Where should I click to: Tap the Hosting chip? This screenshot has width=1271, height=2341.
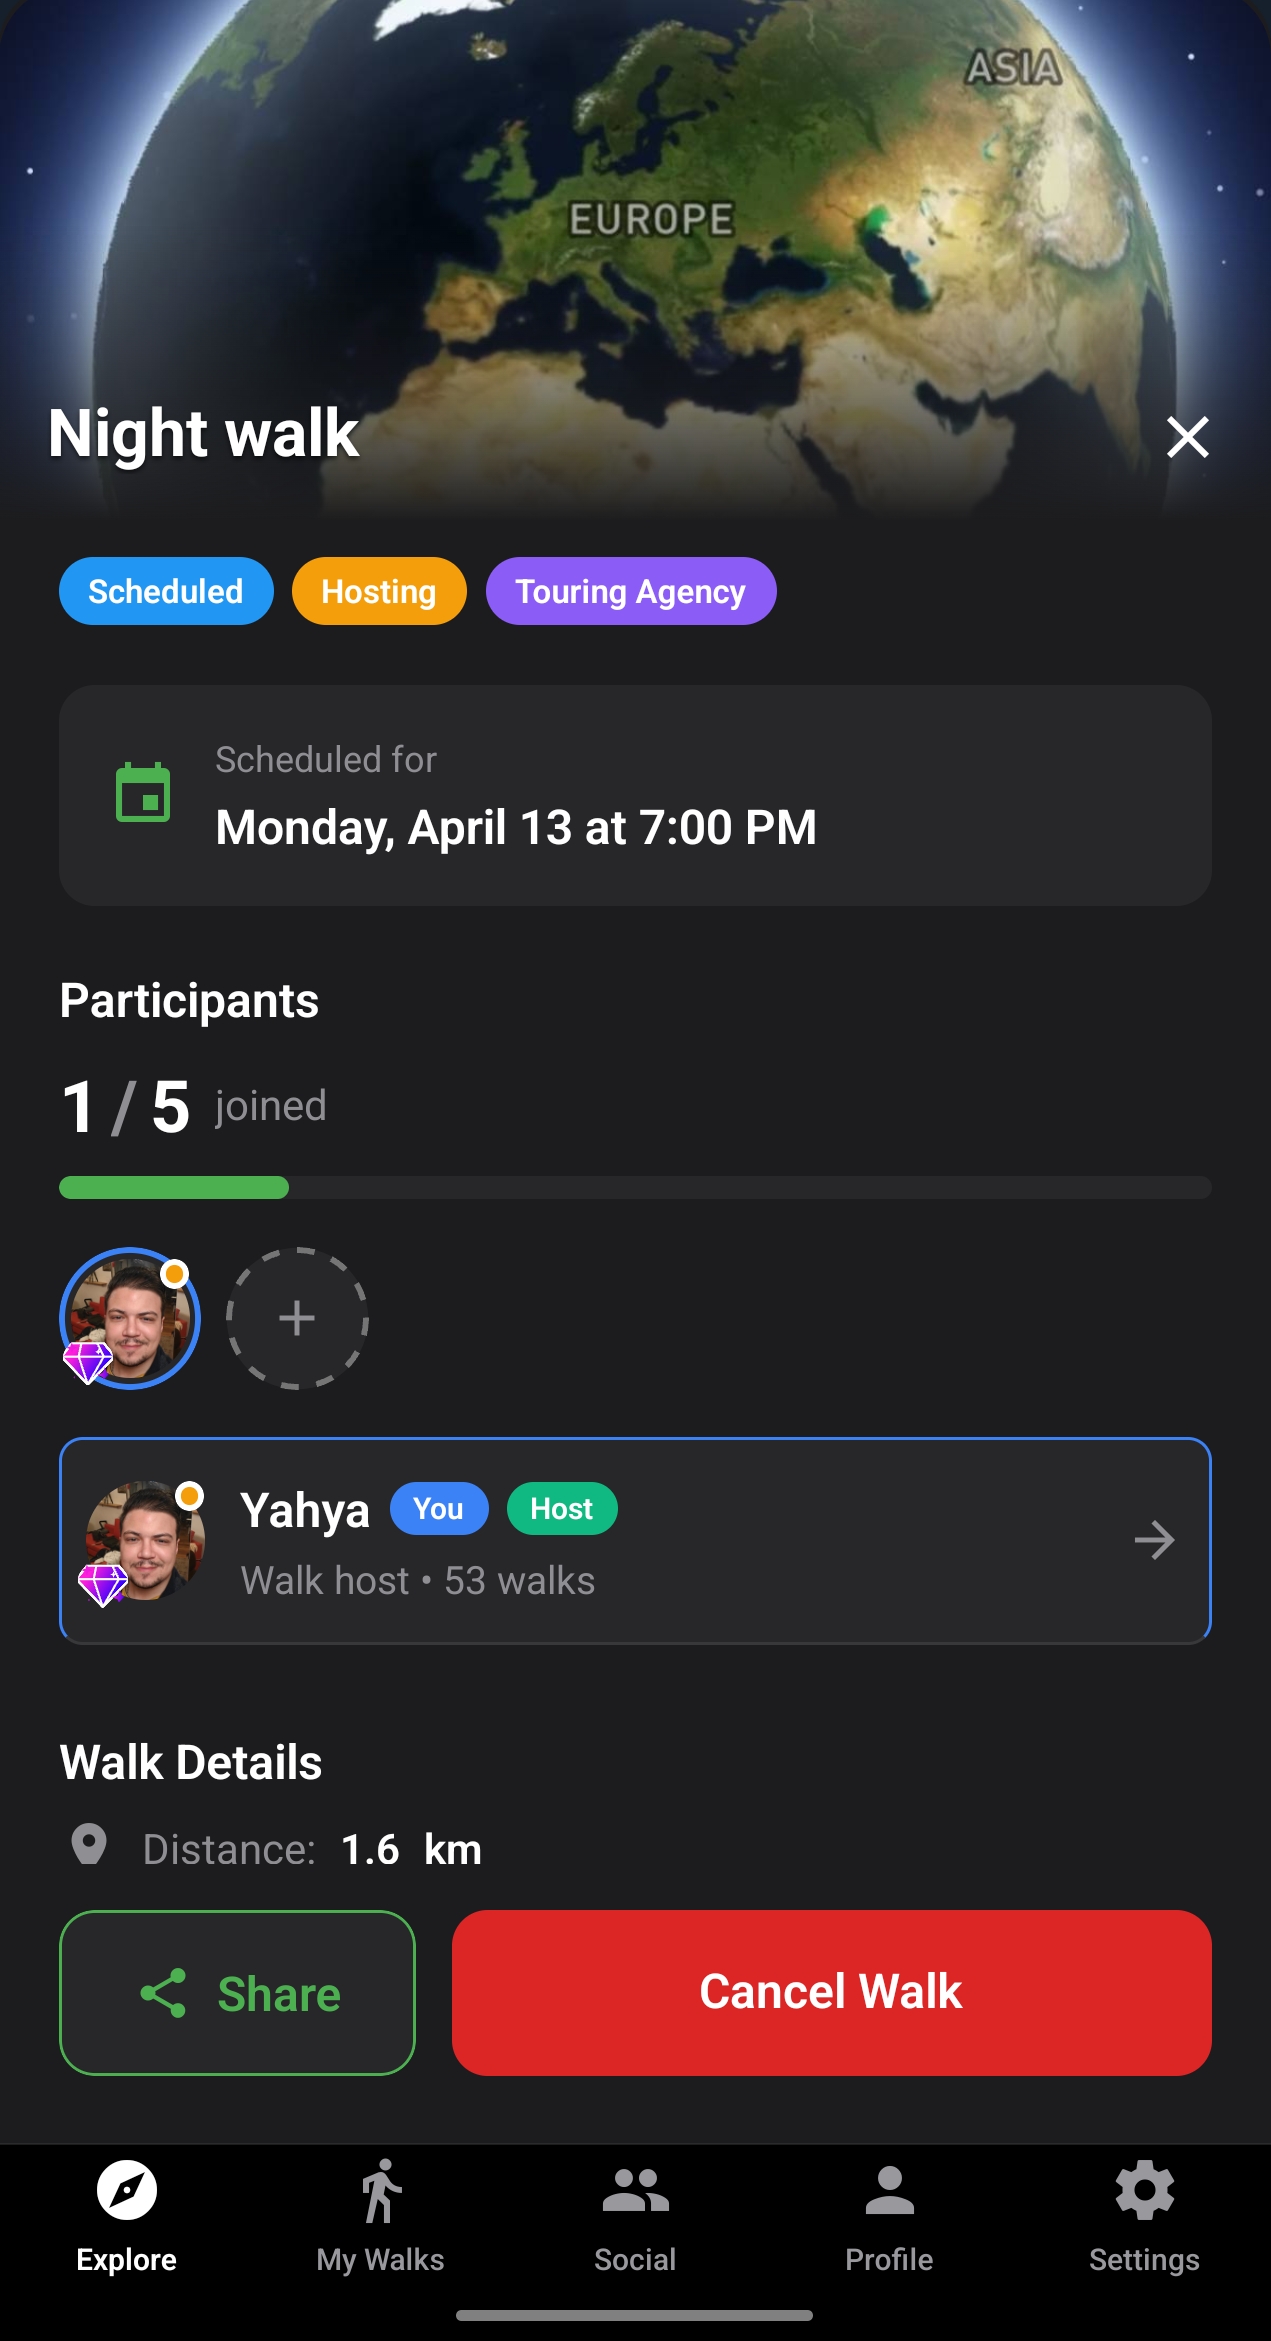[379, 591]
